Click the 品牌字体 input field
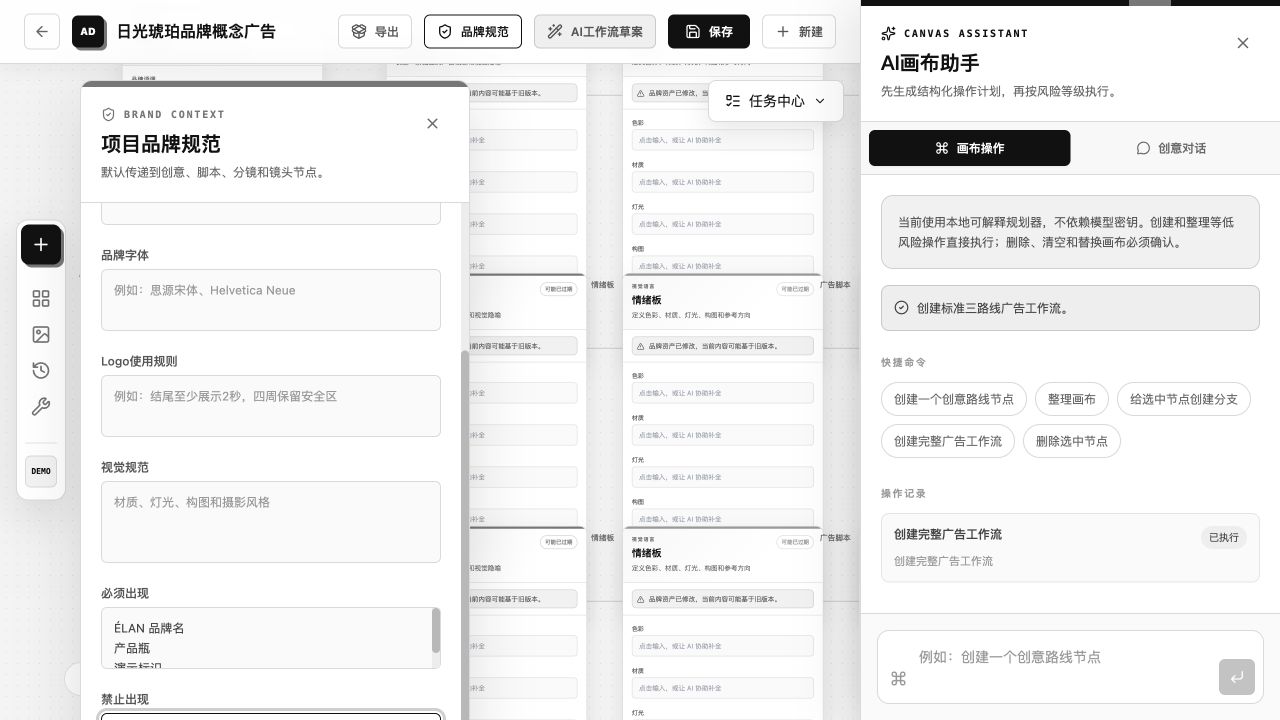This screenshot has height=720, width=1280. 271,300
